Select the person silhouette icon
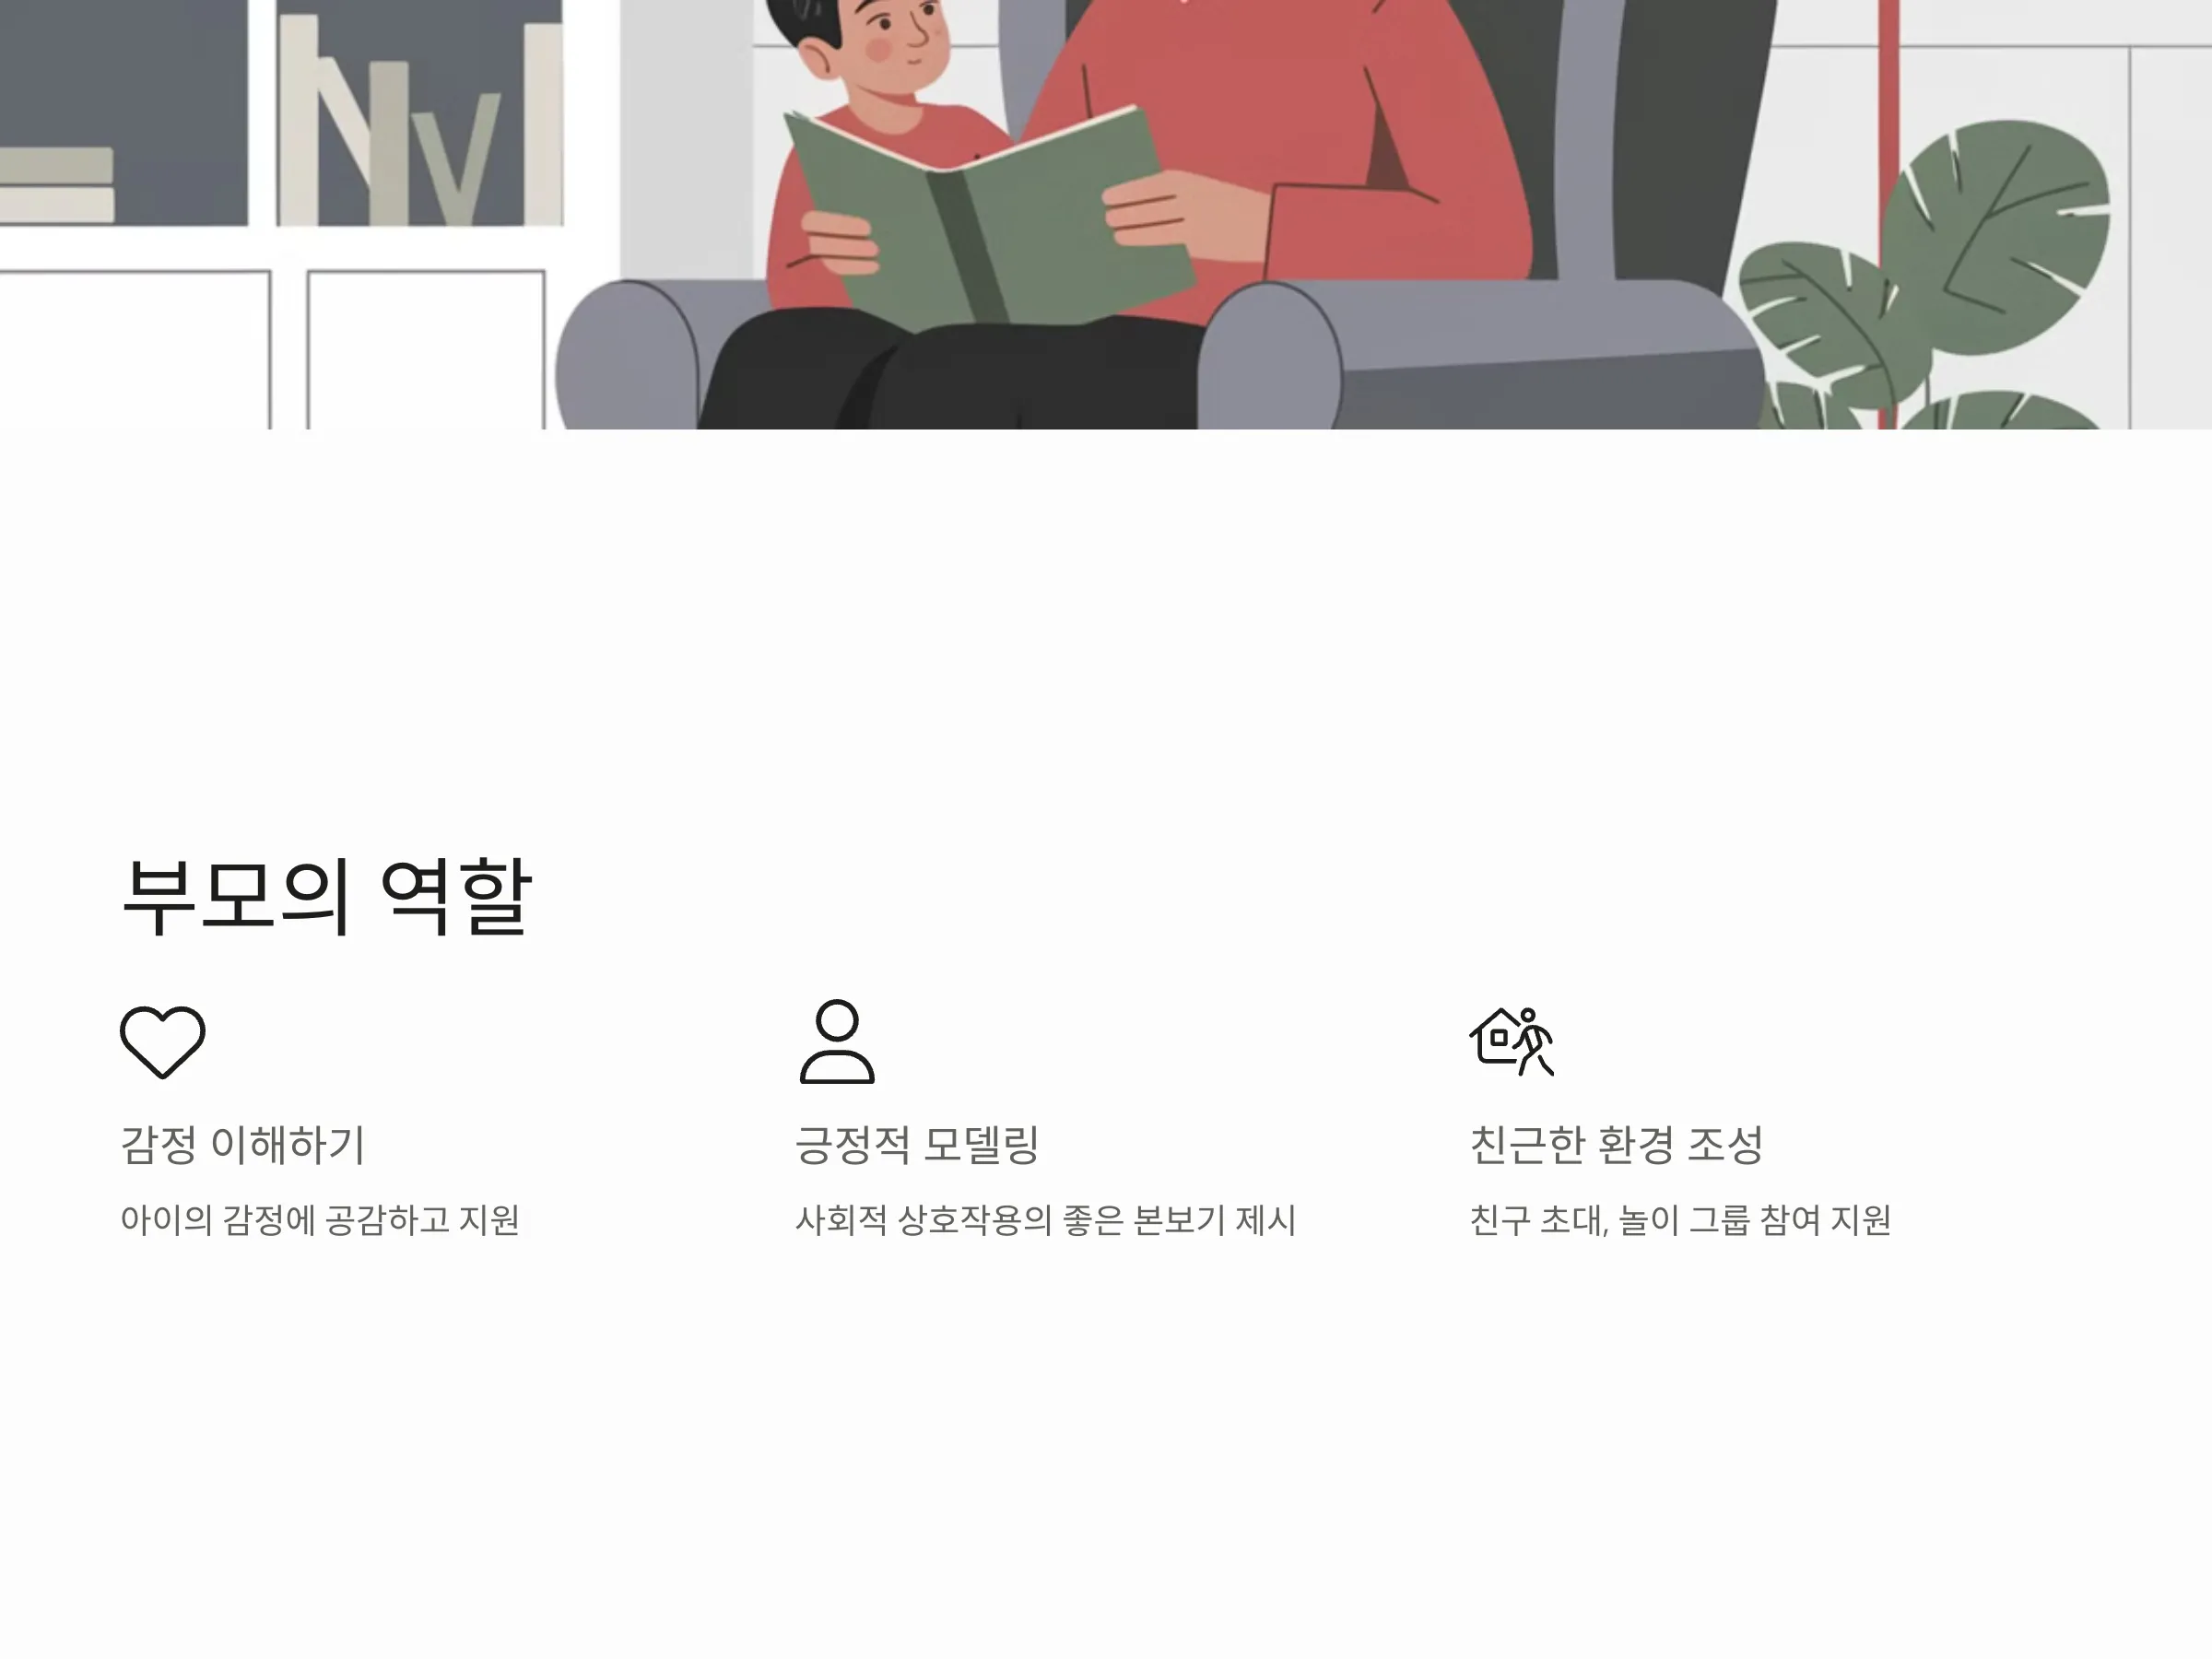The width and height of the screenshot is (2212, 1659). [x=837, y=1041]
